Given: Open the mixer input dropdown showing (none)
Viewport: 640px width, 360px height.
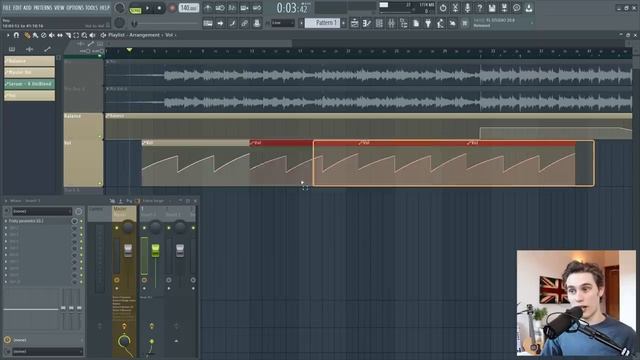Looking at the screenshot, I should point(42,211).
